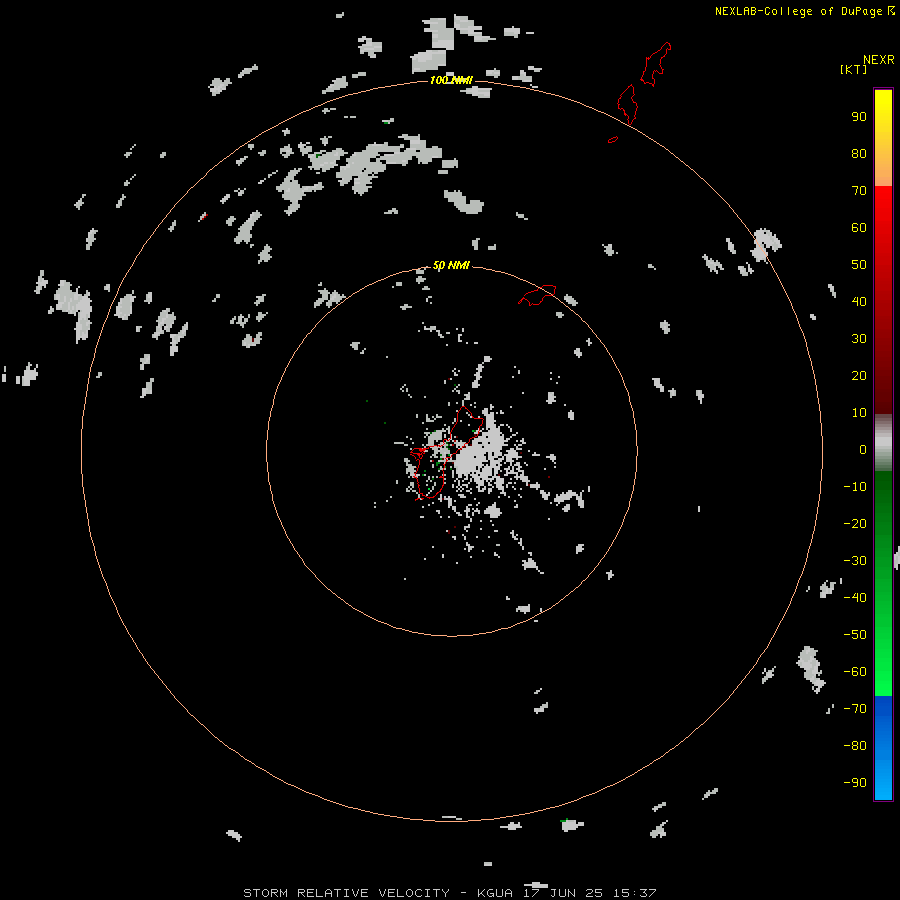
Task: Click the -80 value on the velocity scale
Action: [855, 746]
